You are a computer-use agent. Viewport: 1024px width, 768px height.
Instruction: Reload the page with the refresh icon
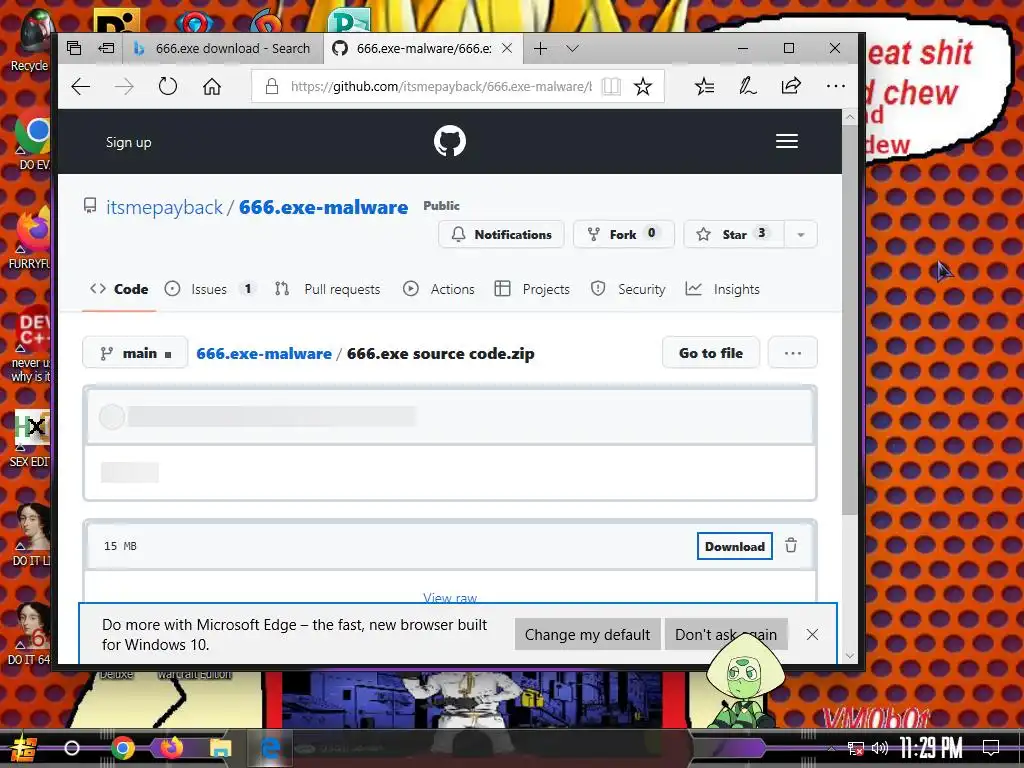click(x=168, y=86)
